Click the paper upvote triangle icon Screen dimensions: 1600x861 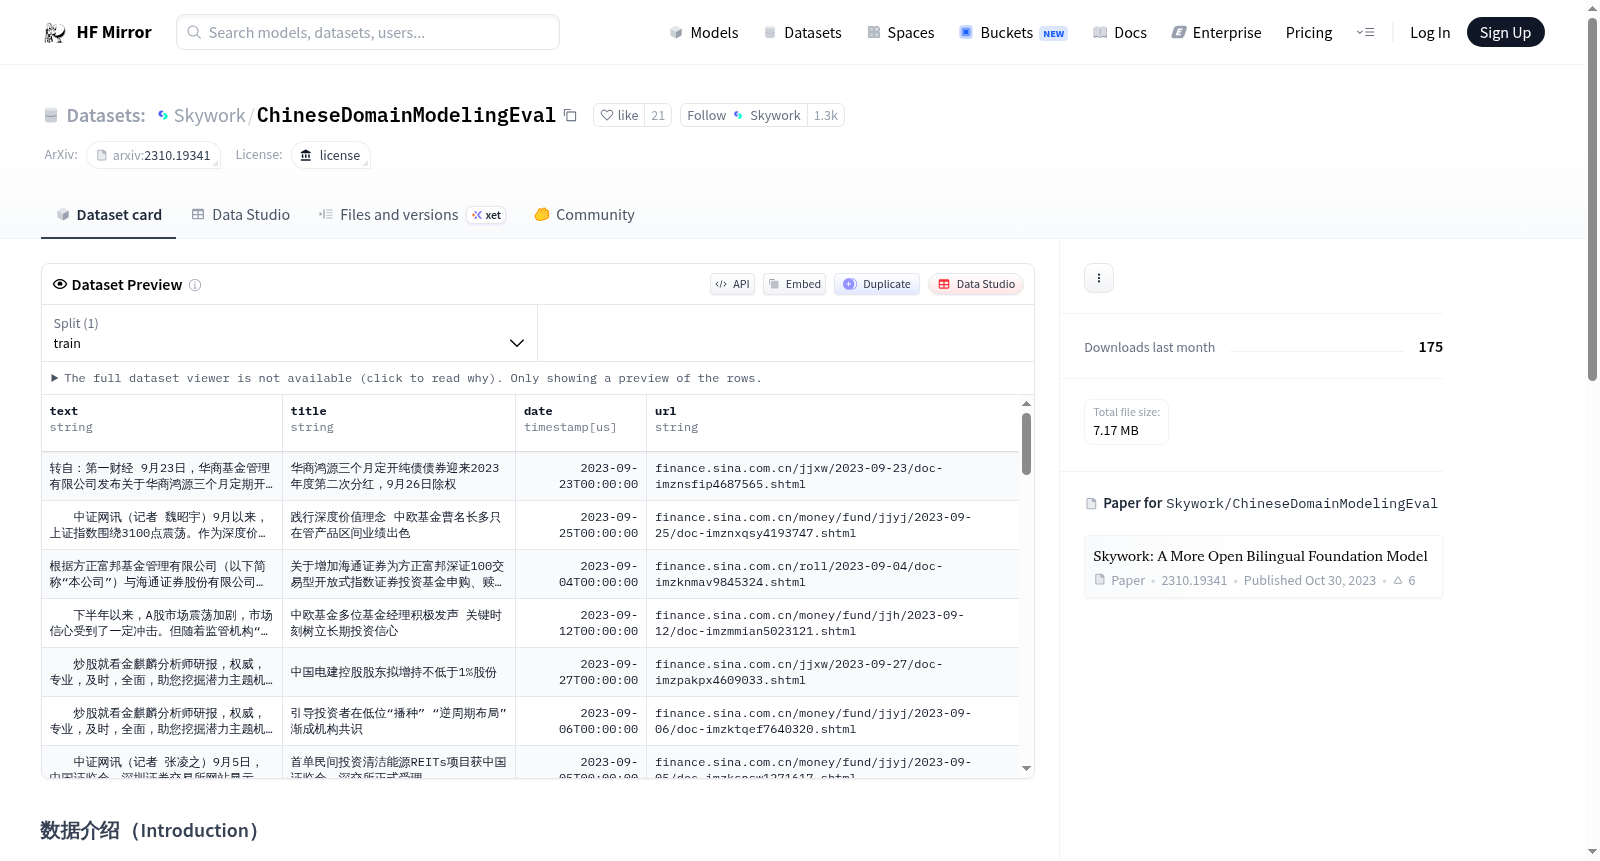tap(1398, 580)
